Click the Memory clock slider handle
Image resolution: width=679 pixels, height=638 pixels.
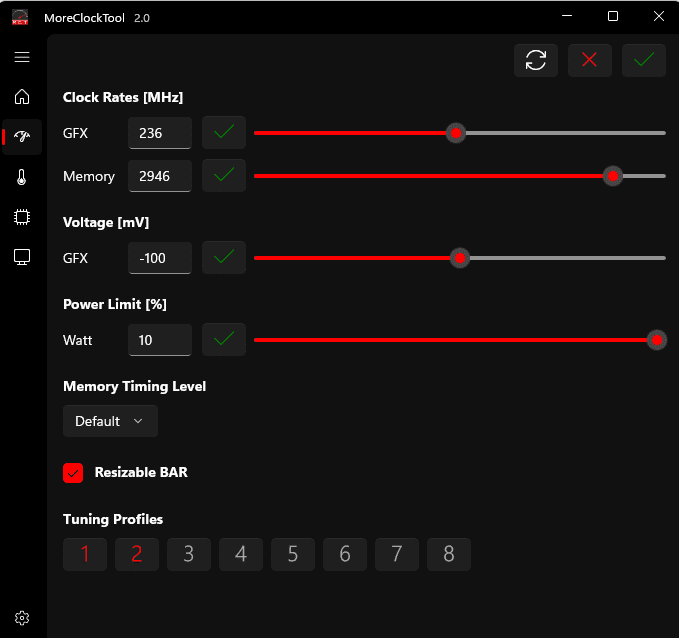coord(613,176)
